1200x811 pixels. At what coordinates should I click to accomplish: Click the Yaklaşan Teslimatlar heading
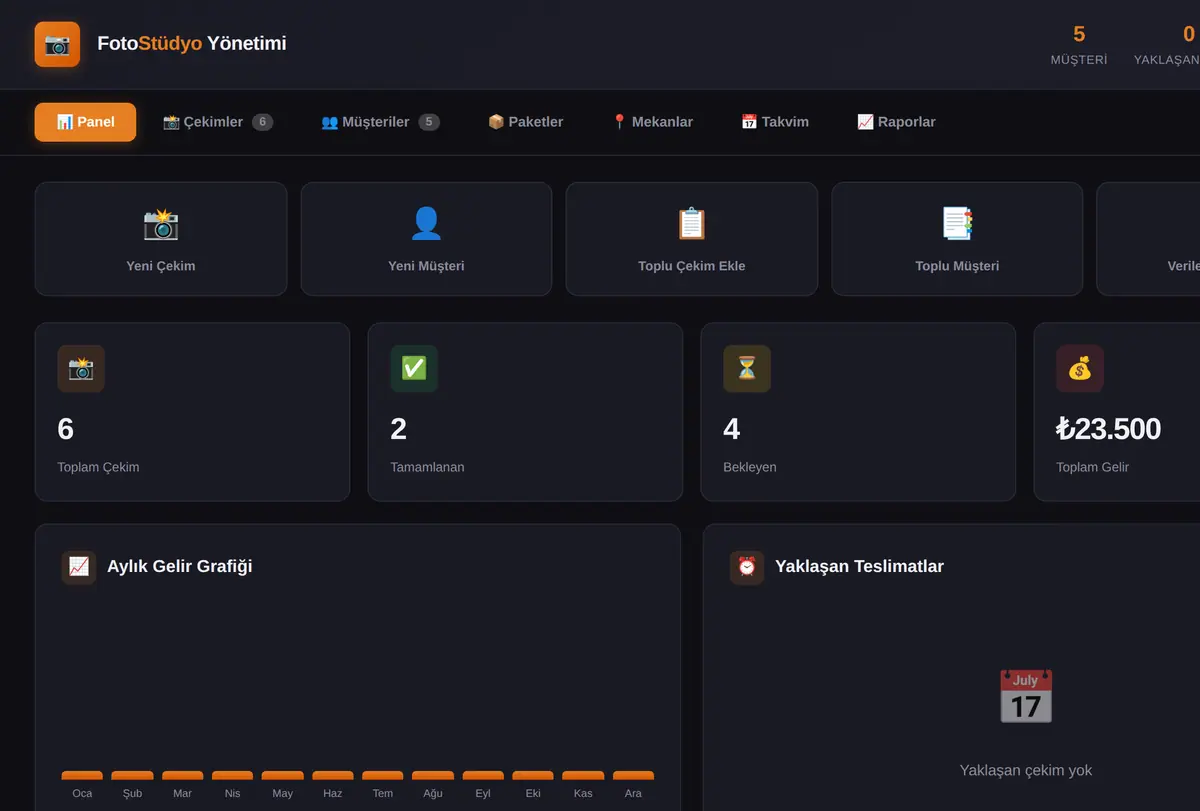click(859, 567)
